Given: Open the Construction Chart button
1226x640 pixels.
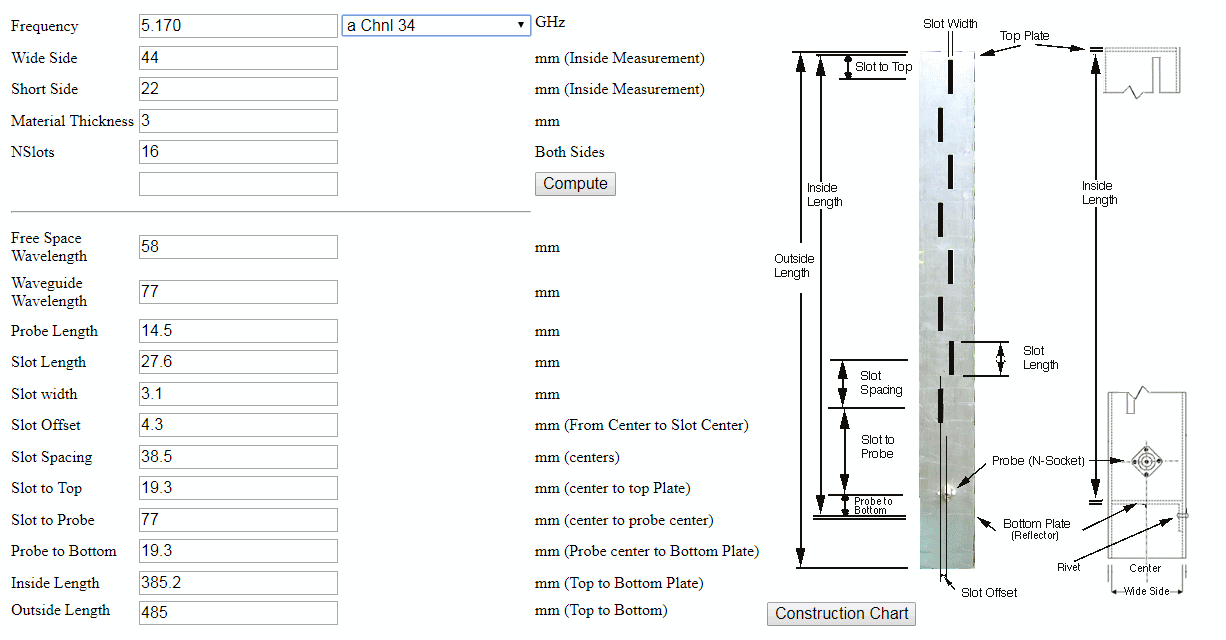Looking at the screenshot, I should pyautogui.click(x=842, y=614).
